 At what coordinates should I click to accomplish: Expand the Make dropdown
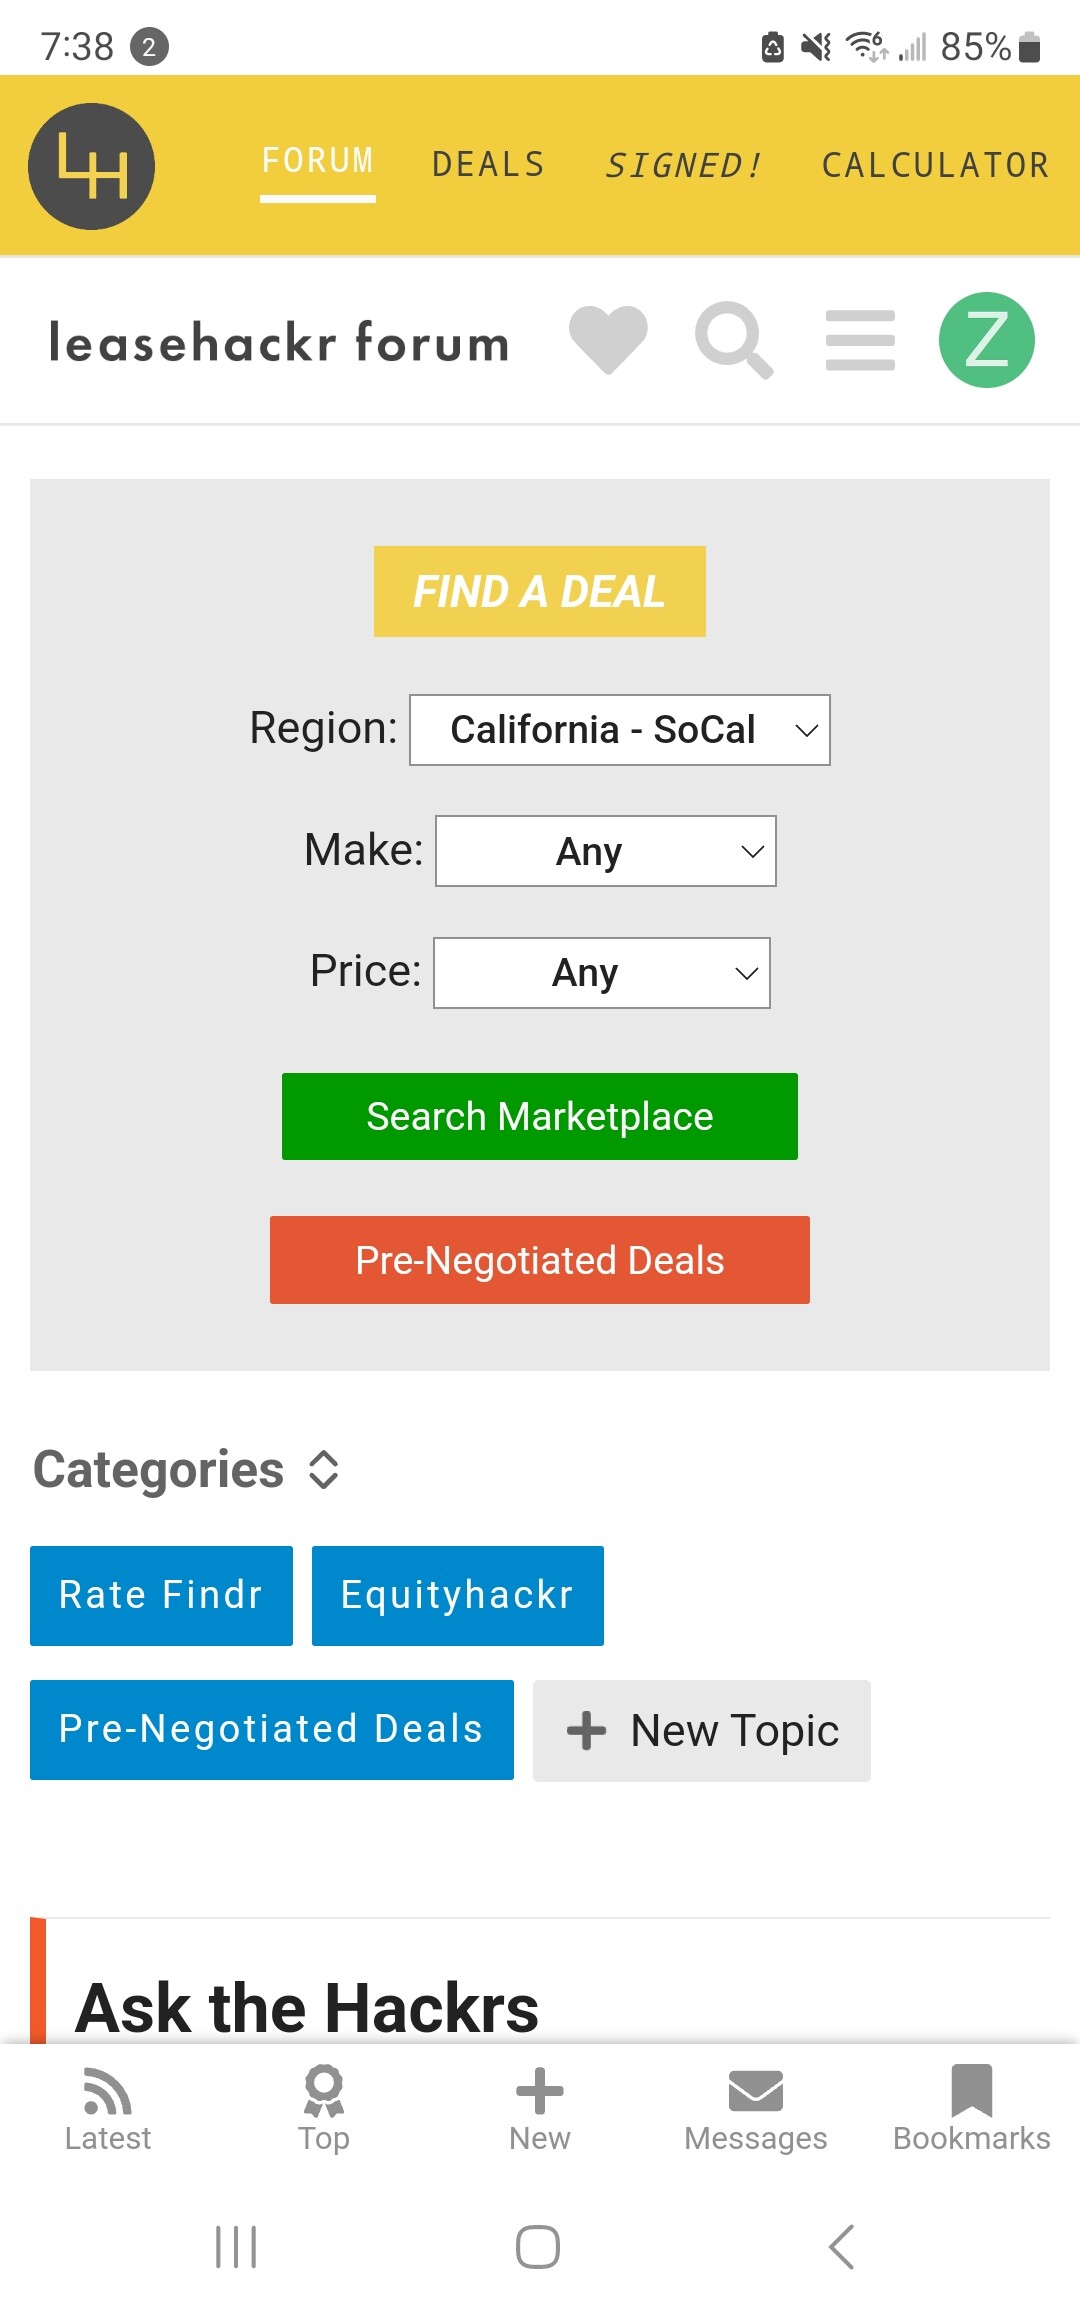(606, 851)
